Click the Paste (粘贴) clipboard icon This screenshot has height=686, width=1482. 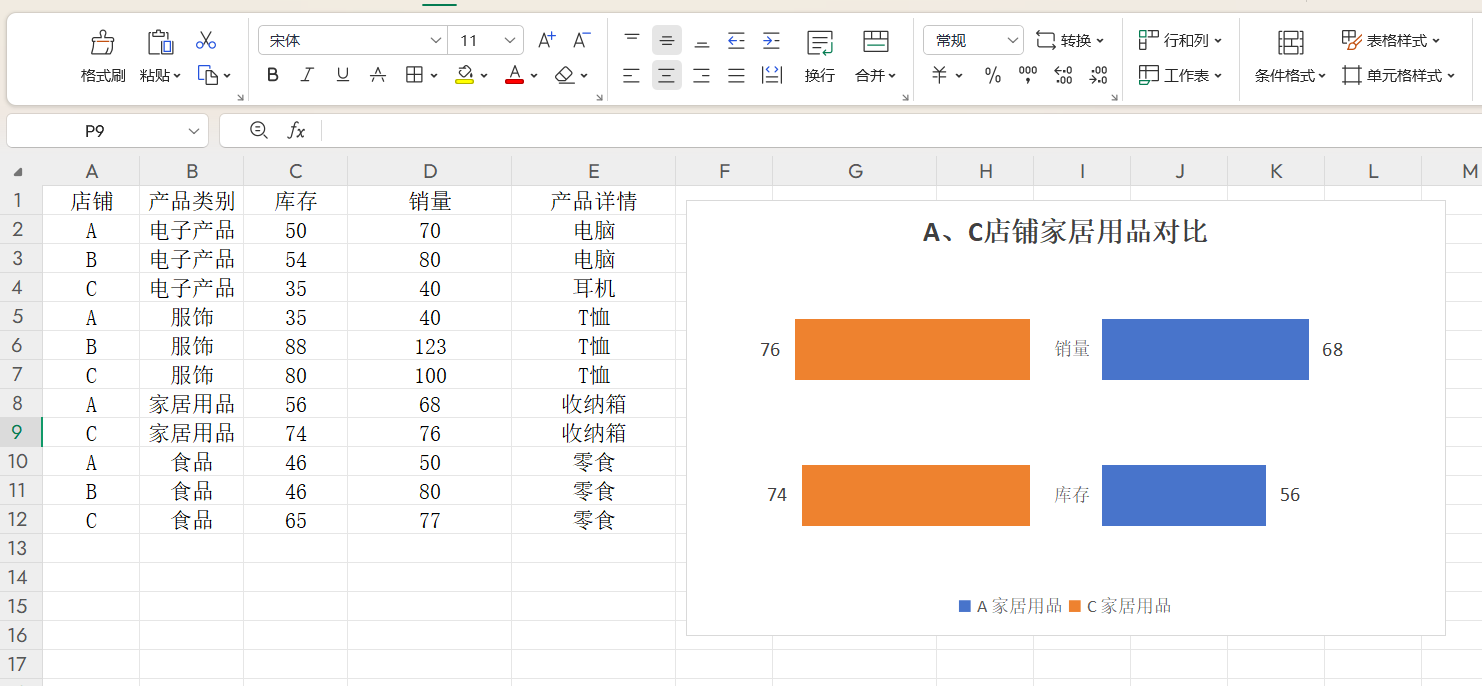point(160,42)
